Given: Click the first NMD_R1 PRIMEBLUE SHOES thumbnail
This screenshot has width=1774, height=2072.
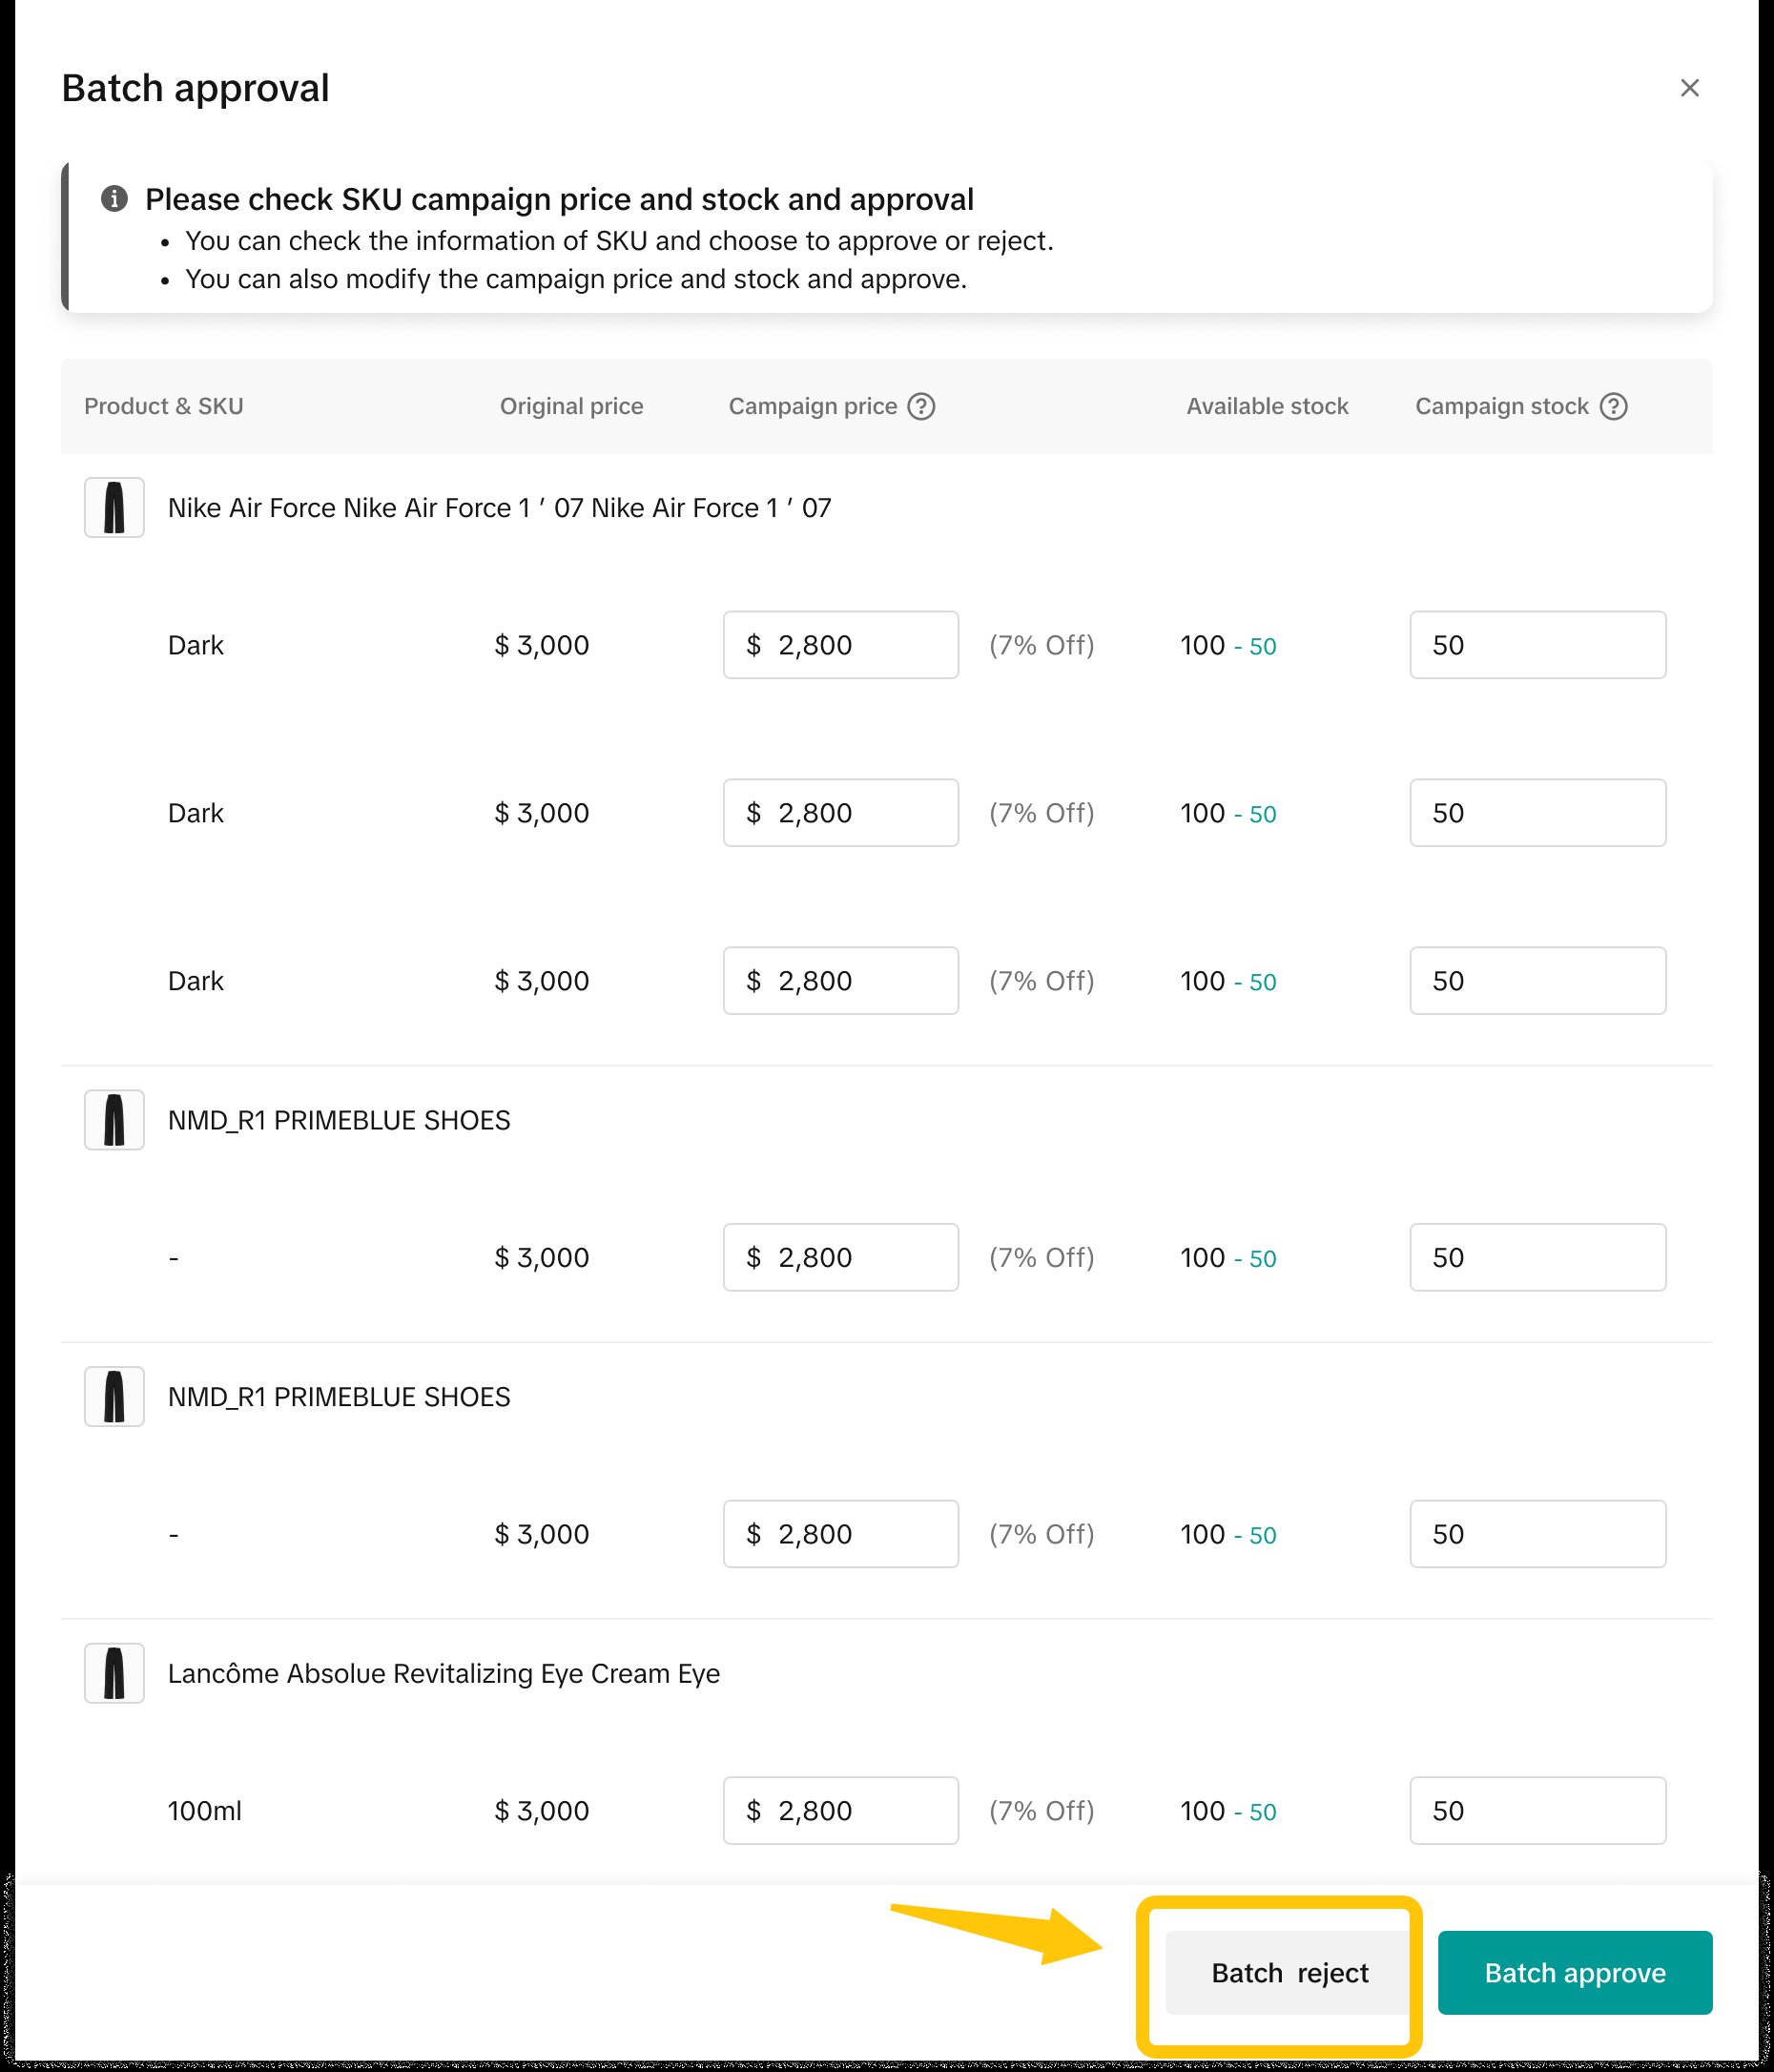Looking at the screenshot, I should [x=114, y=1119].
